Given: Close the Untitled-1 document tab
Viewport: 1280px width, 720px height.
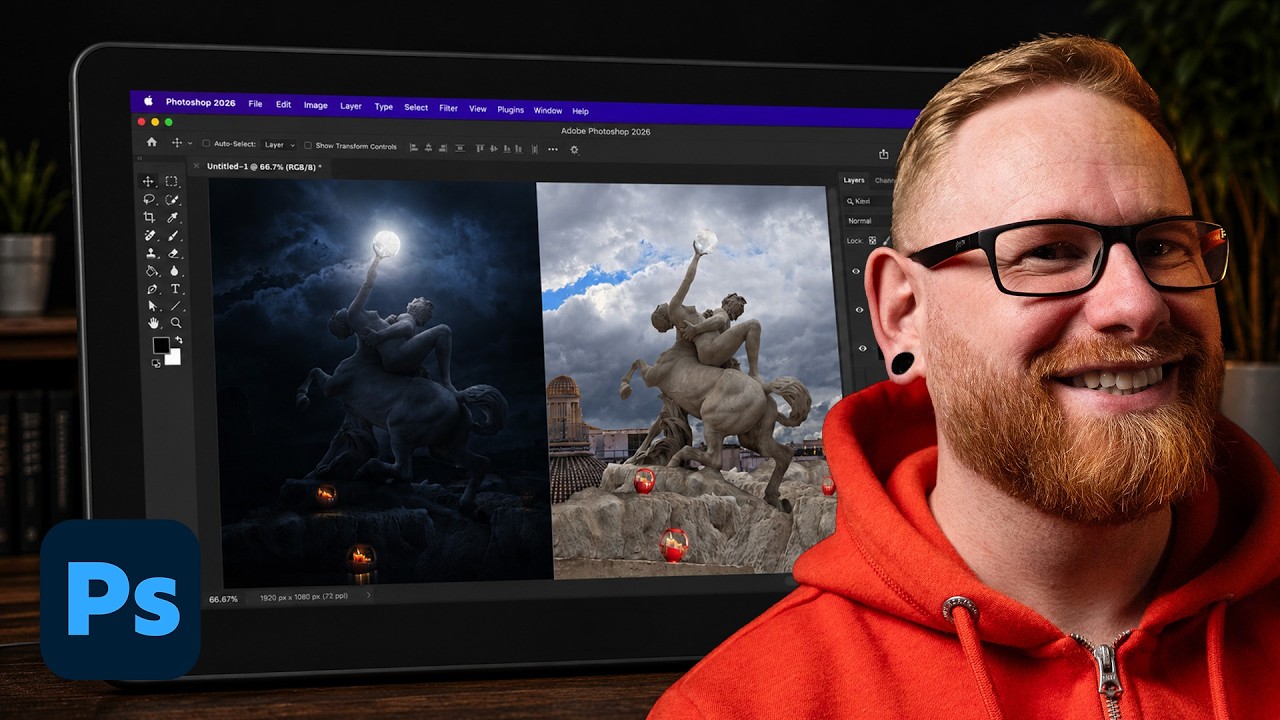Looking at the screenshot, I should [196, 166].
